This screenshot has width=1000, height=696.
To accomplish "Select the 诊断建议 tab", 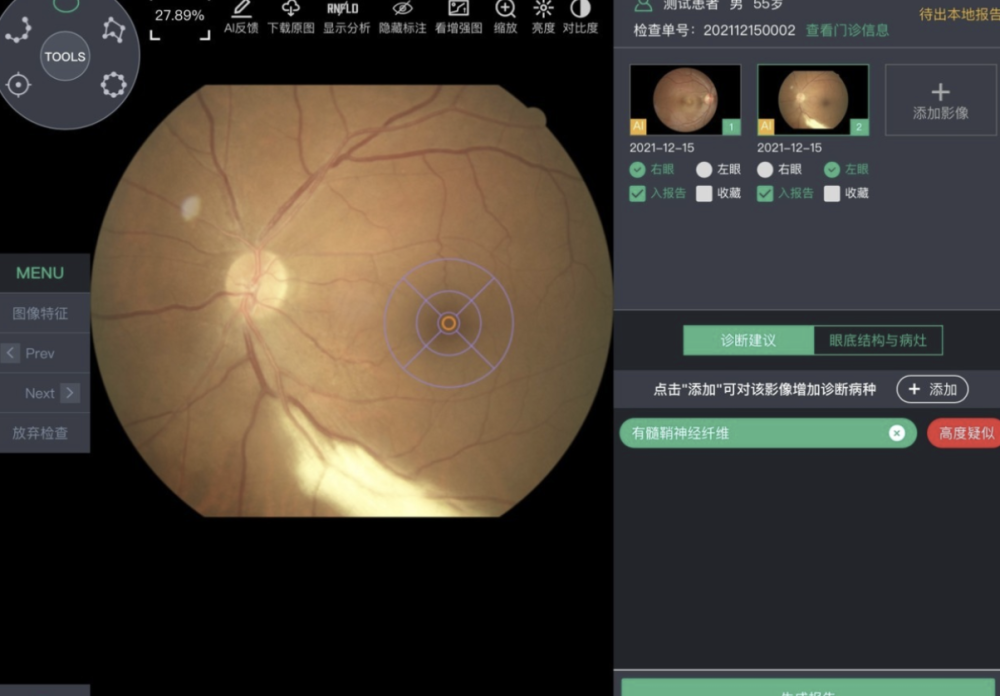I will pyautogui.click(x=748, y=340).
